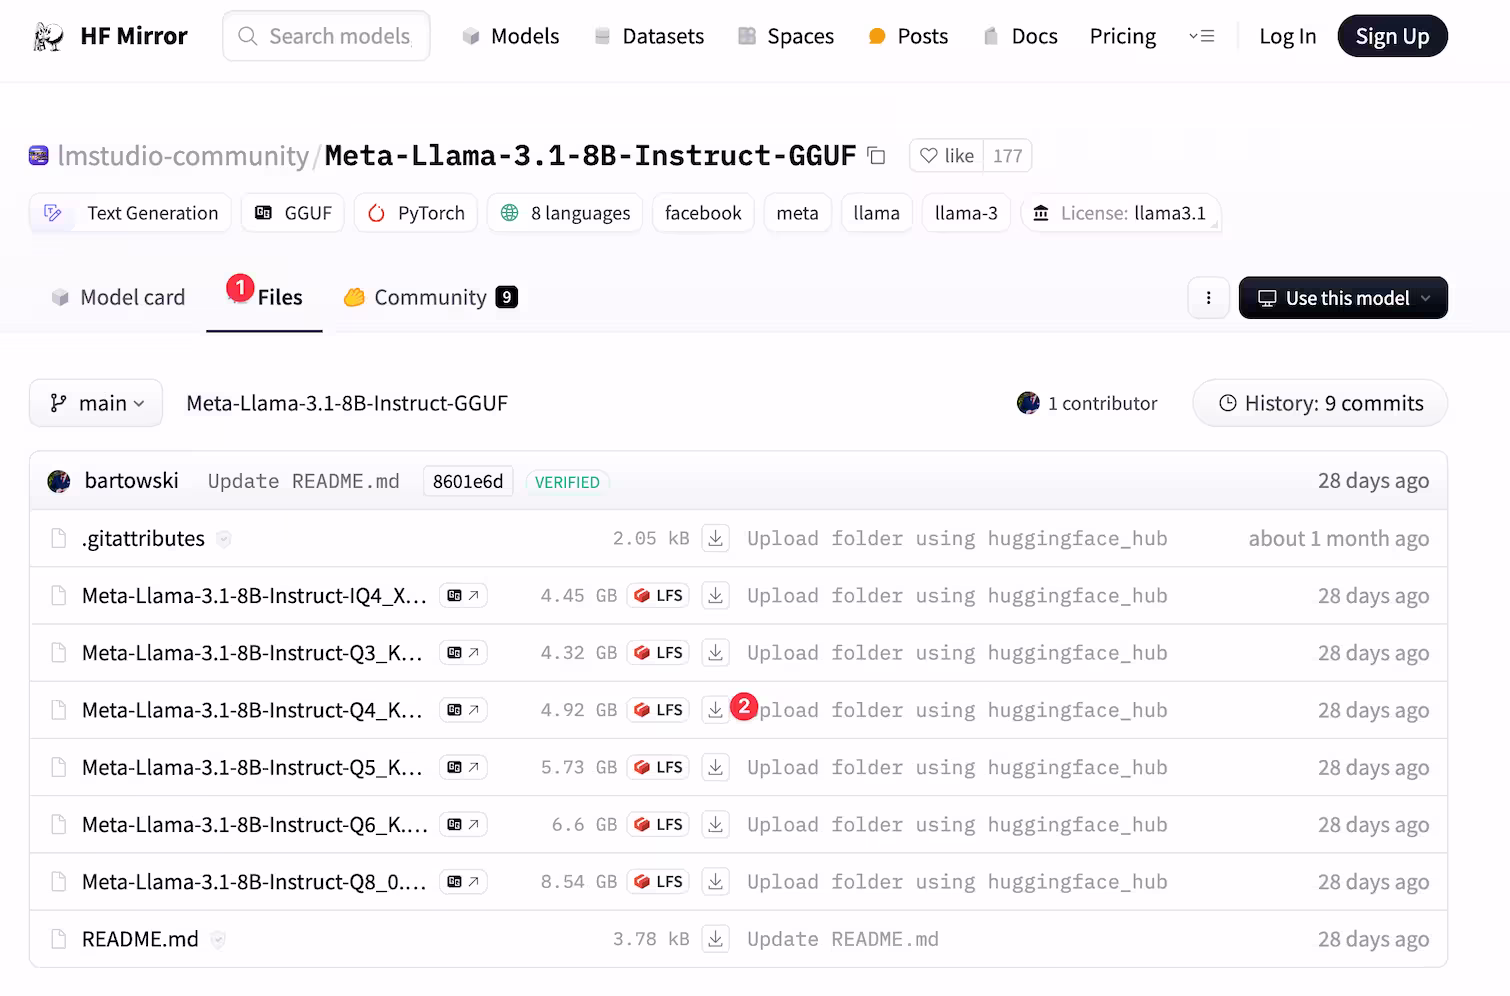Download the Q4_K file via download icon
This screenshot has height=996, width=1510.
click(716, 710)
